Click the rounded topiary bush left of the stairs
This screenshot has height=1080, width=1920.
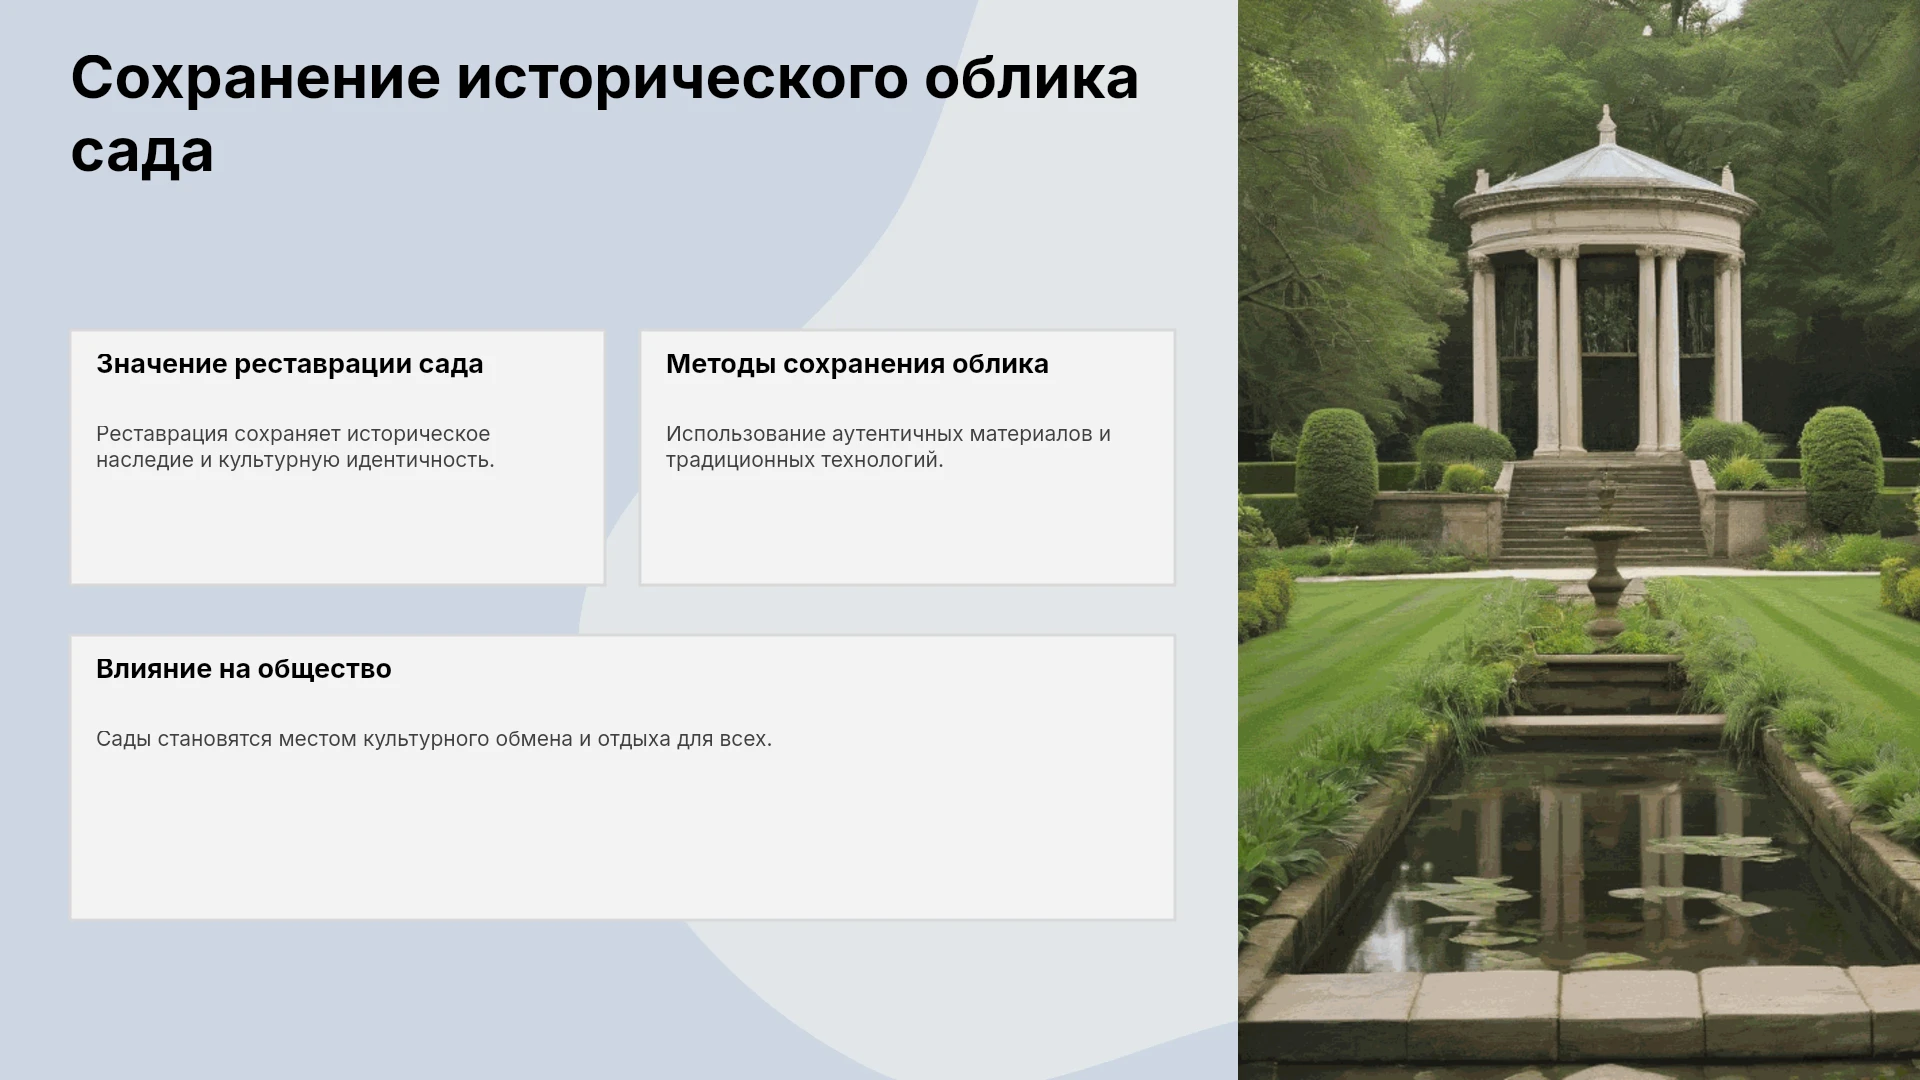[x=1336, y=470]
